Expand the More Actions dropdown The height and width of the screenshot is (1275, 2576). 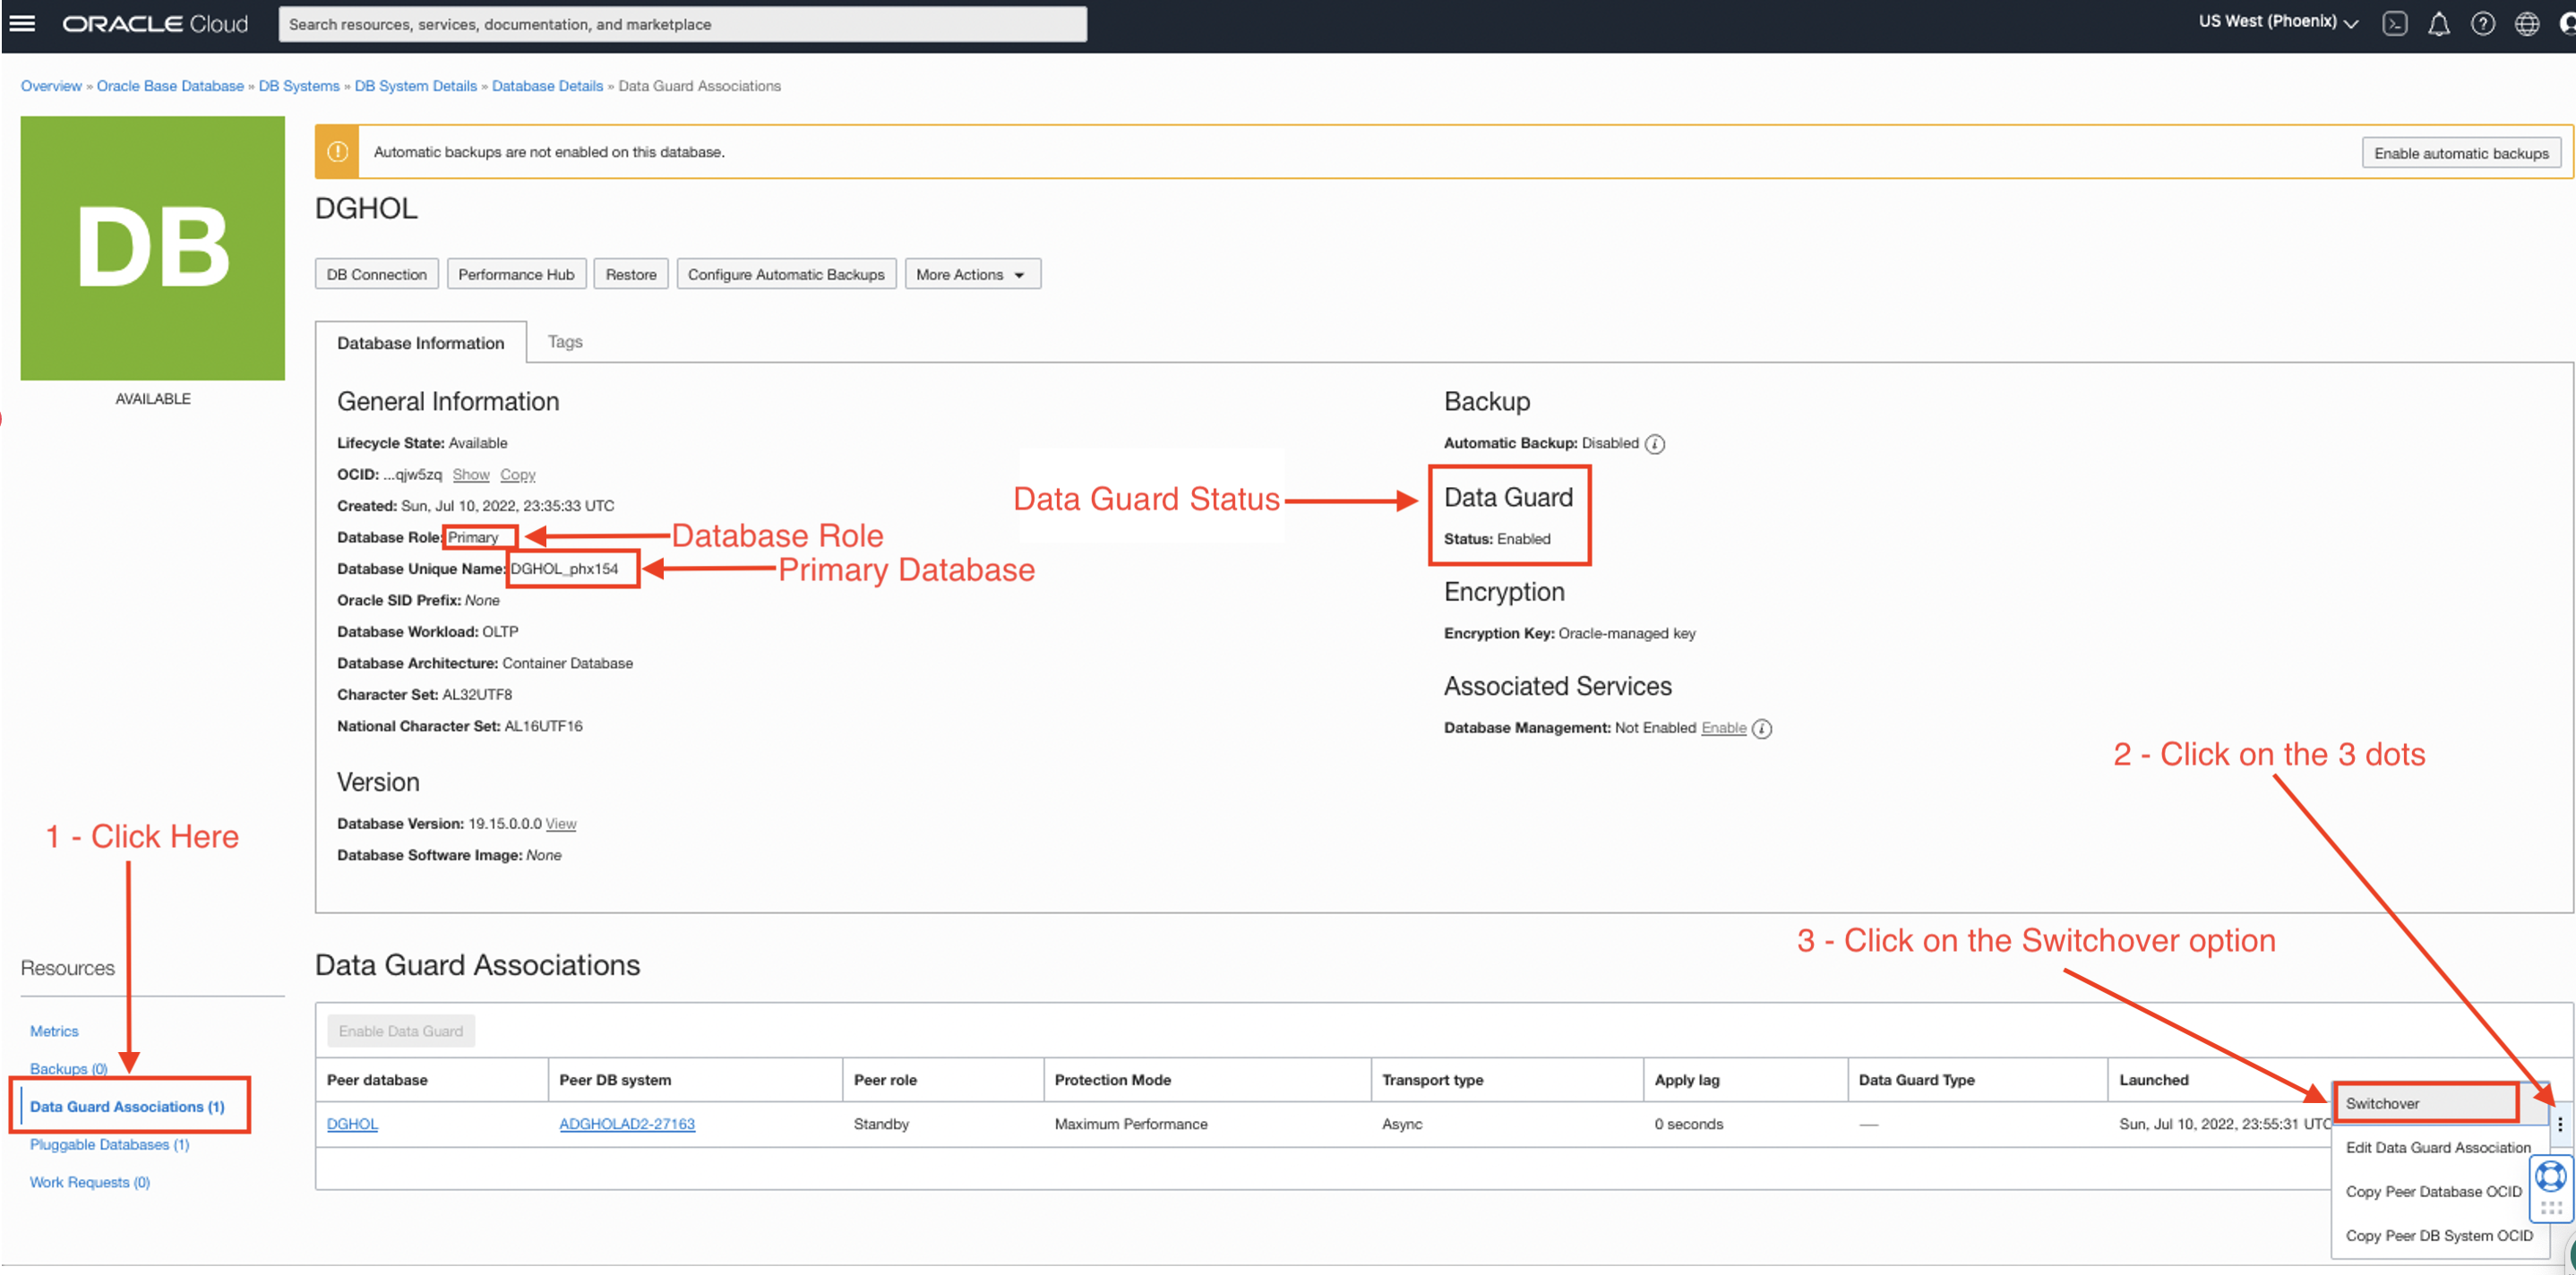click(971, 274)
